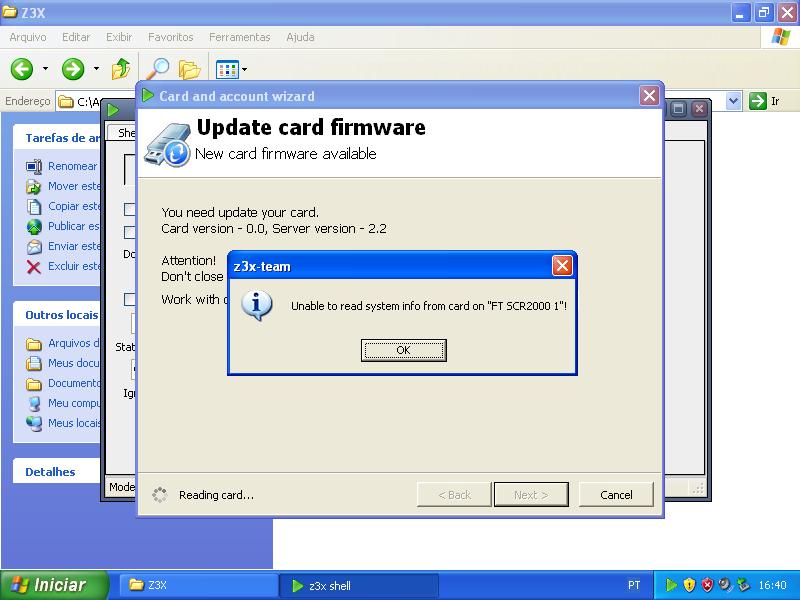
Task: Click the green Ir go button
Action: click(x=765, y=101)
